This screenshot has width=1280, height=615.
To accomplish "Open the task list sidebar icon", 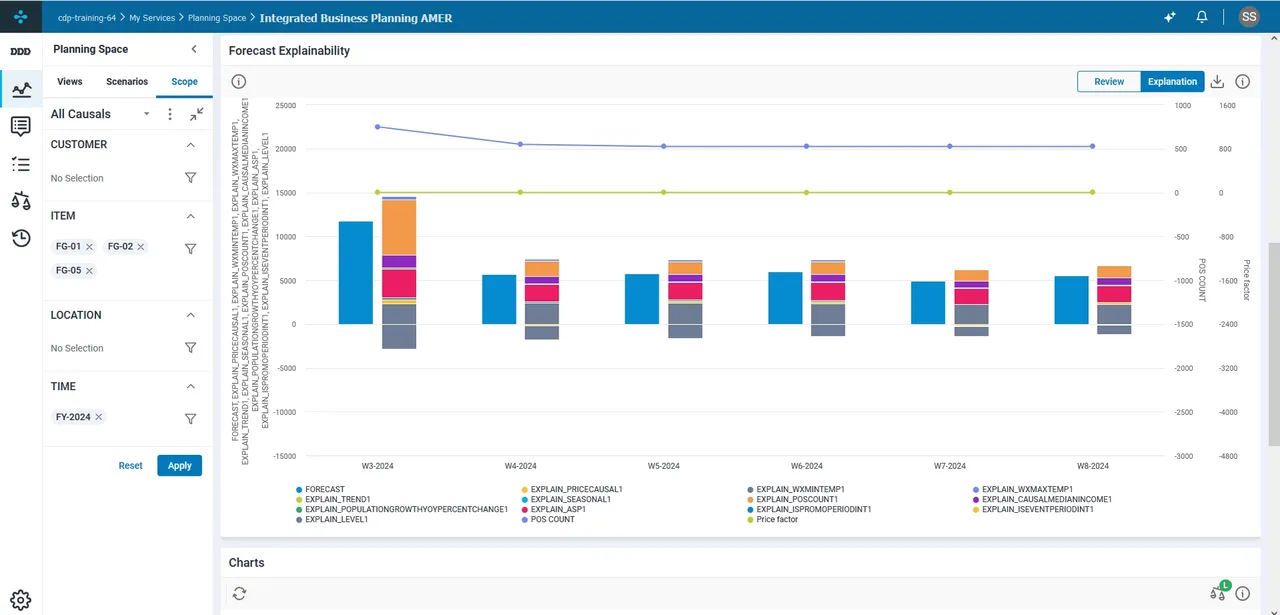I will [x=21, y=164].
